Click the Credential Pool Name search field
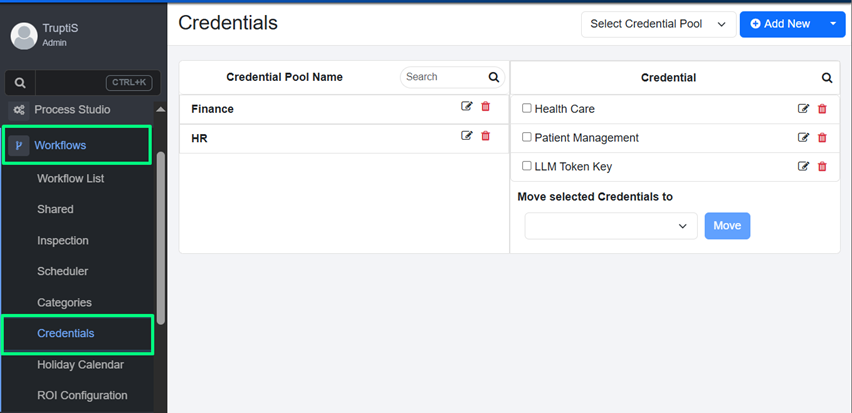852x413 pixels. 443,77
